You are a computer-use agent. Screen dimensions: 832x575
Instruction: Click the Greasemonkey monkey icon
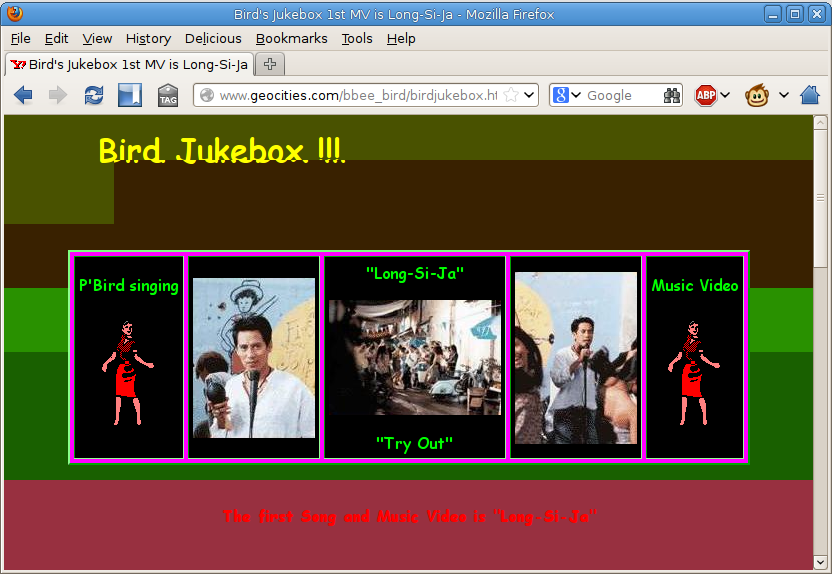tap(757, 95)
